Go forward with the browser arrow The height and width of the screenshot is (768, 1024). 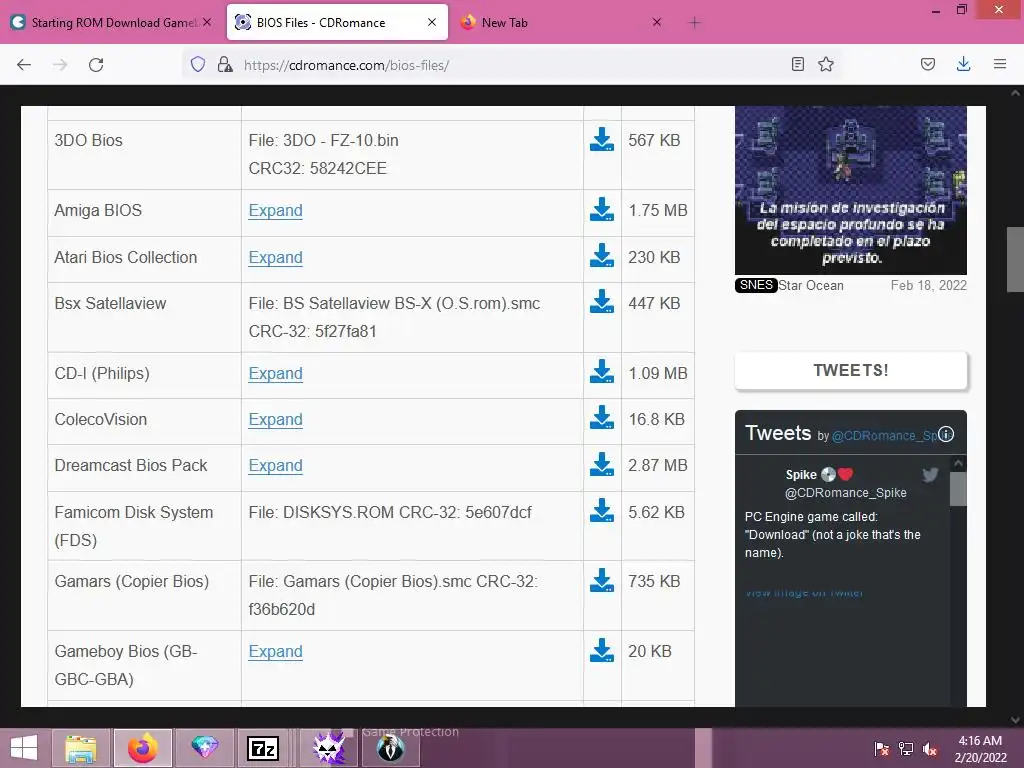(60, 65)
